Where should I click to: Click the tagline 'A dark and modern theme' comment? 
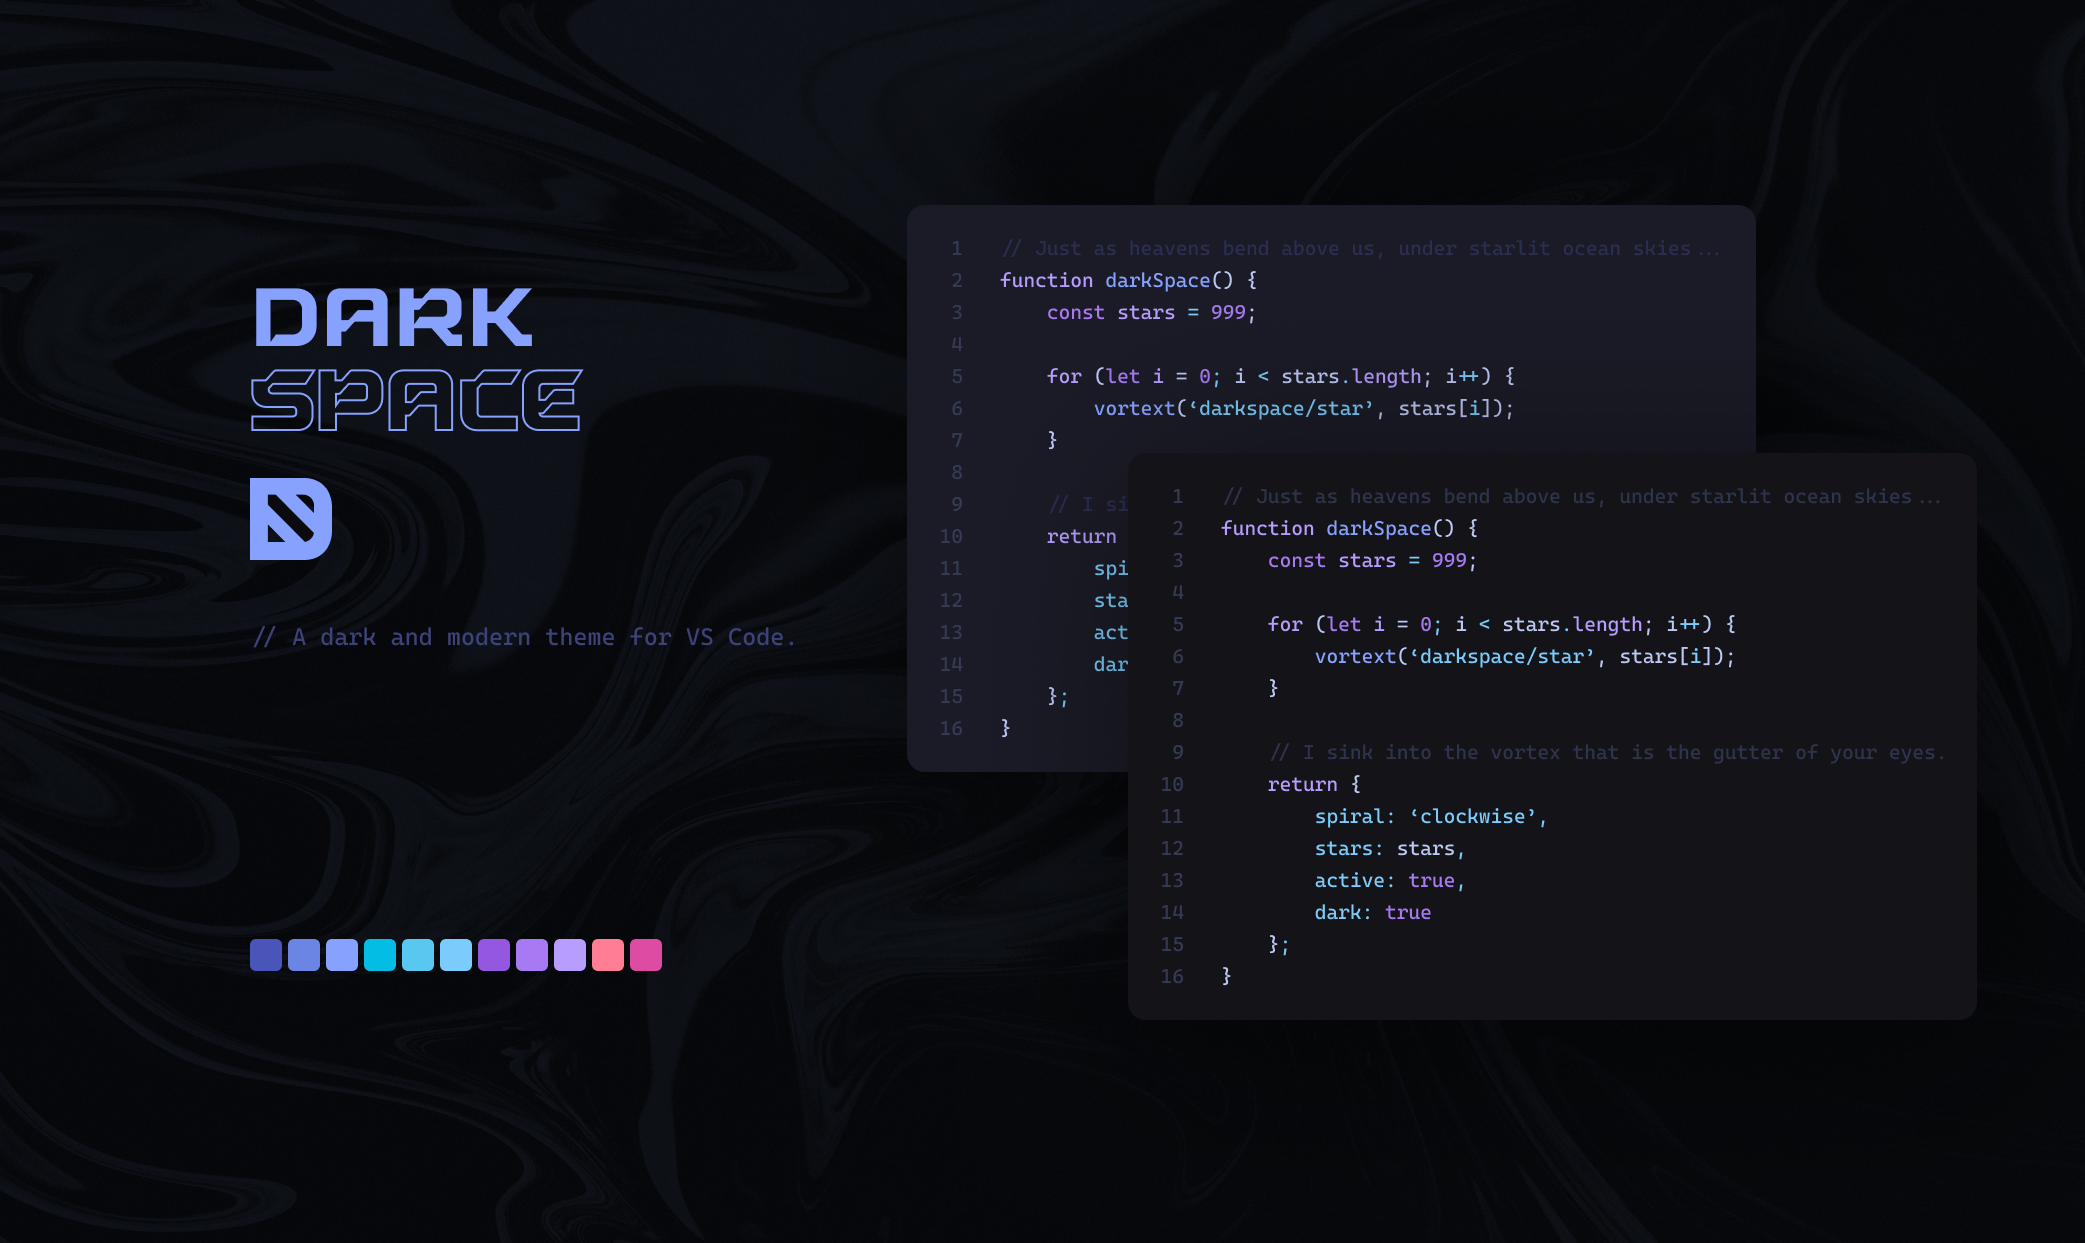(x=524, y=637)
